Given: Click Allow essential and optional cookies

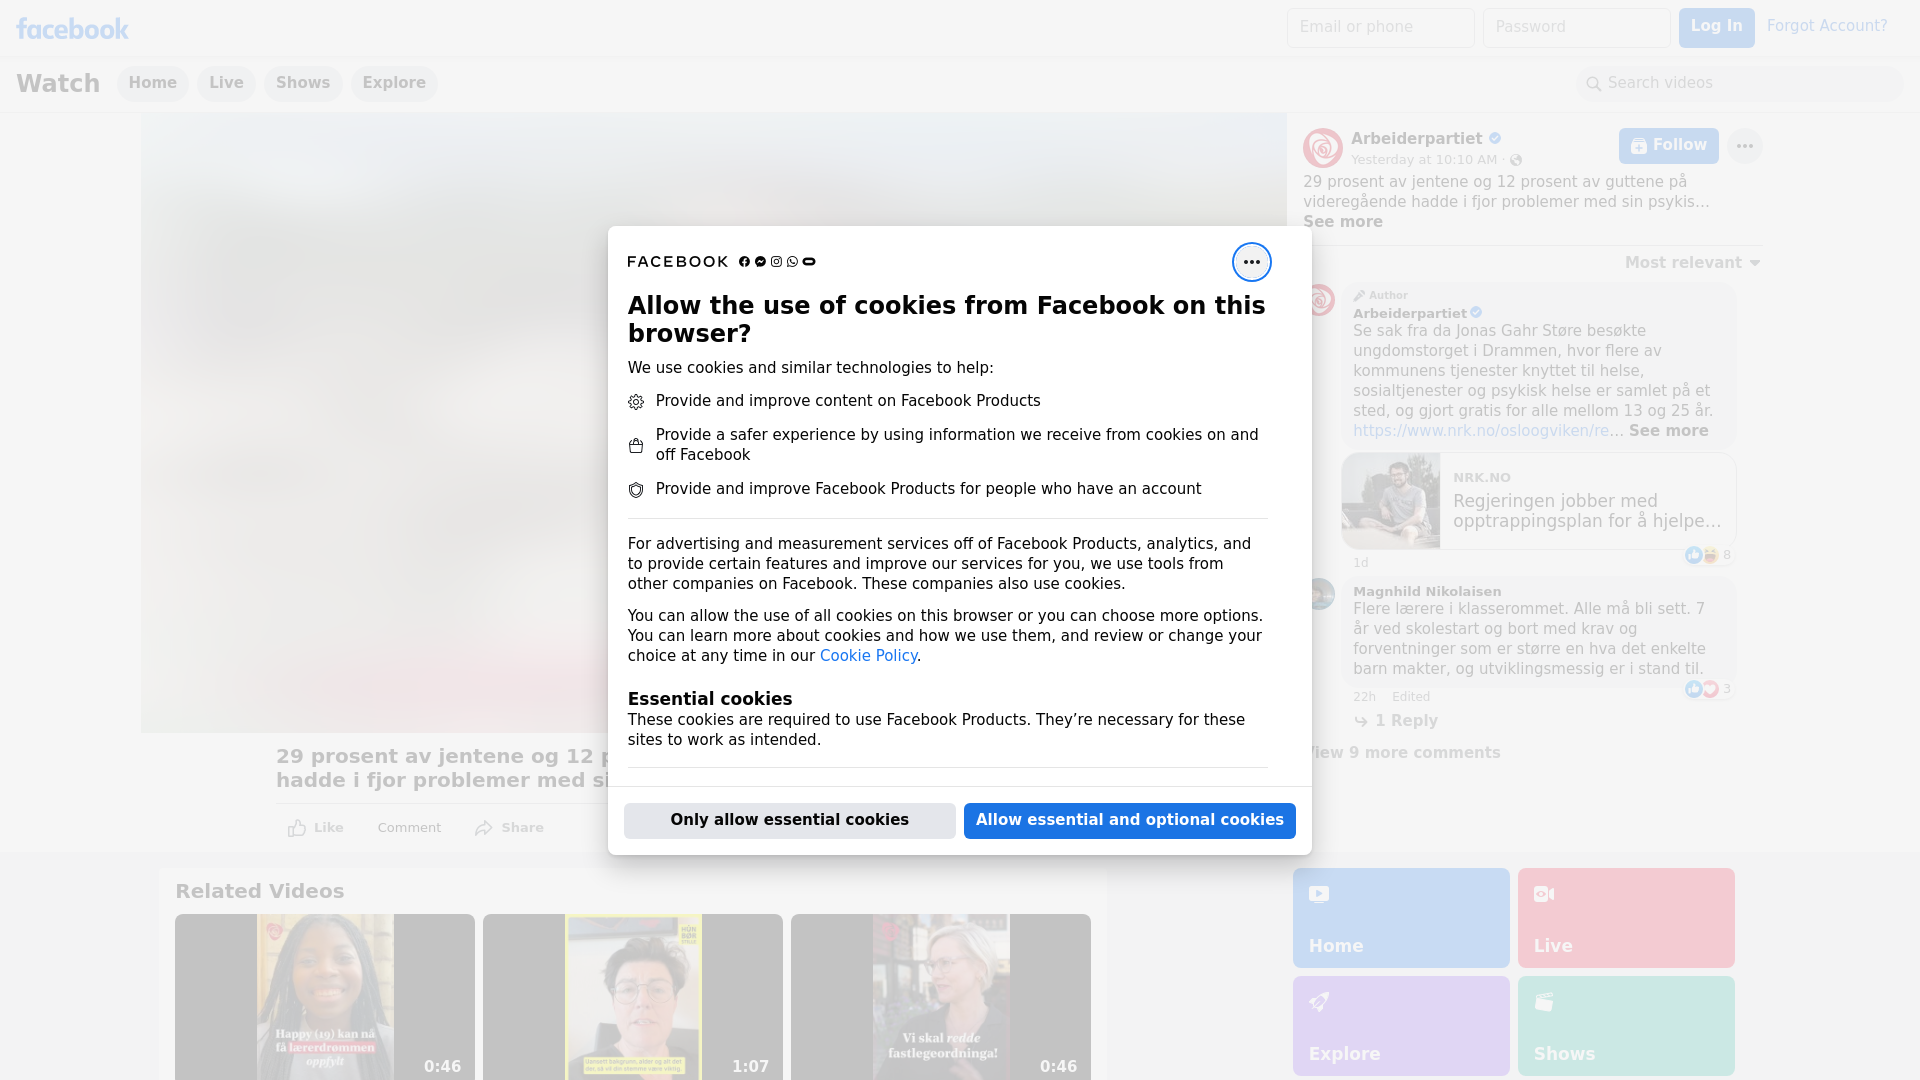Looking at the screenshot, I should (x=1130, y=821).
